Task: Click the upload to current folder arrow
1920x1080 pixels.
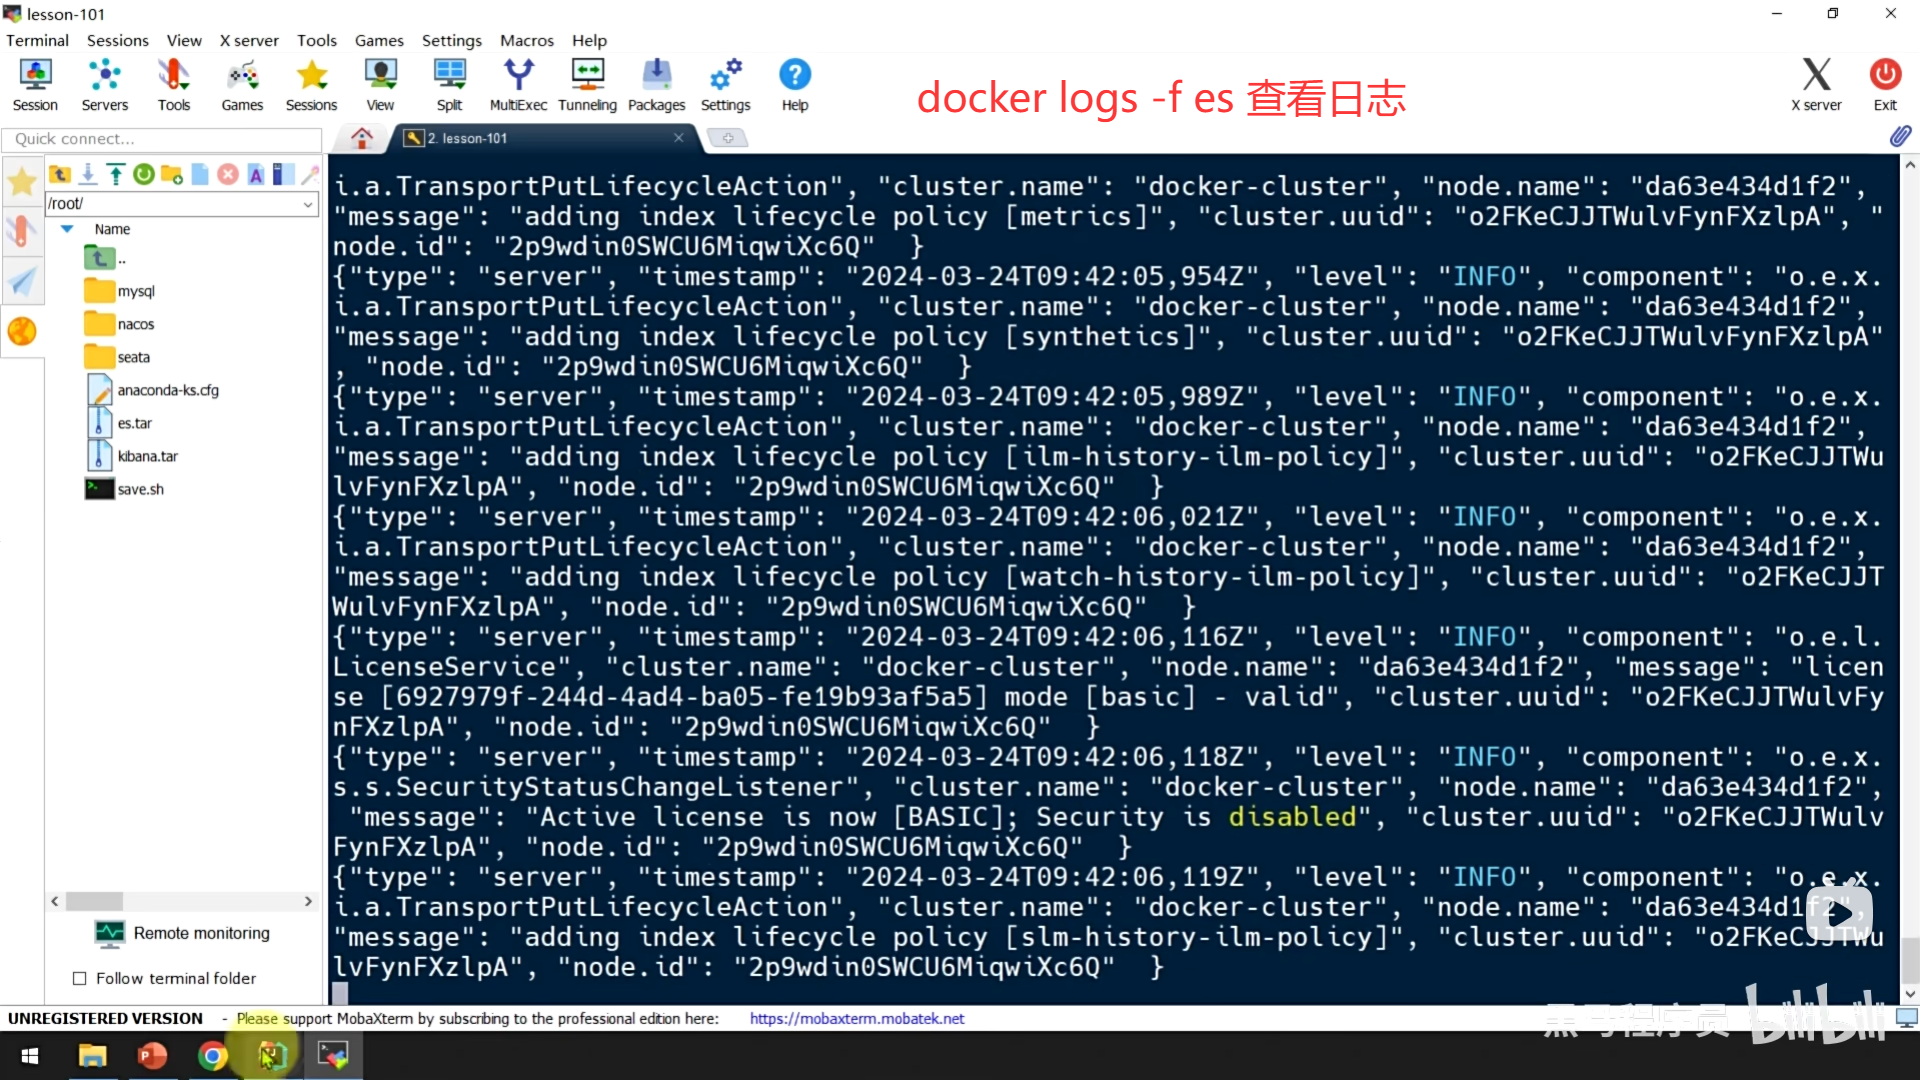Action: (x=116, y=175)
